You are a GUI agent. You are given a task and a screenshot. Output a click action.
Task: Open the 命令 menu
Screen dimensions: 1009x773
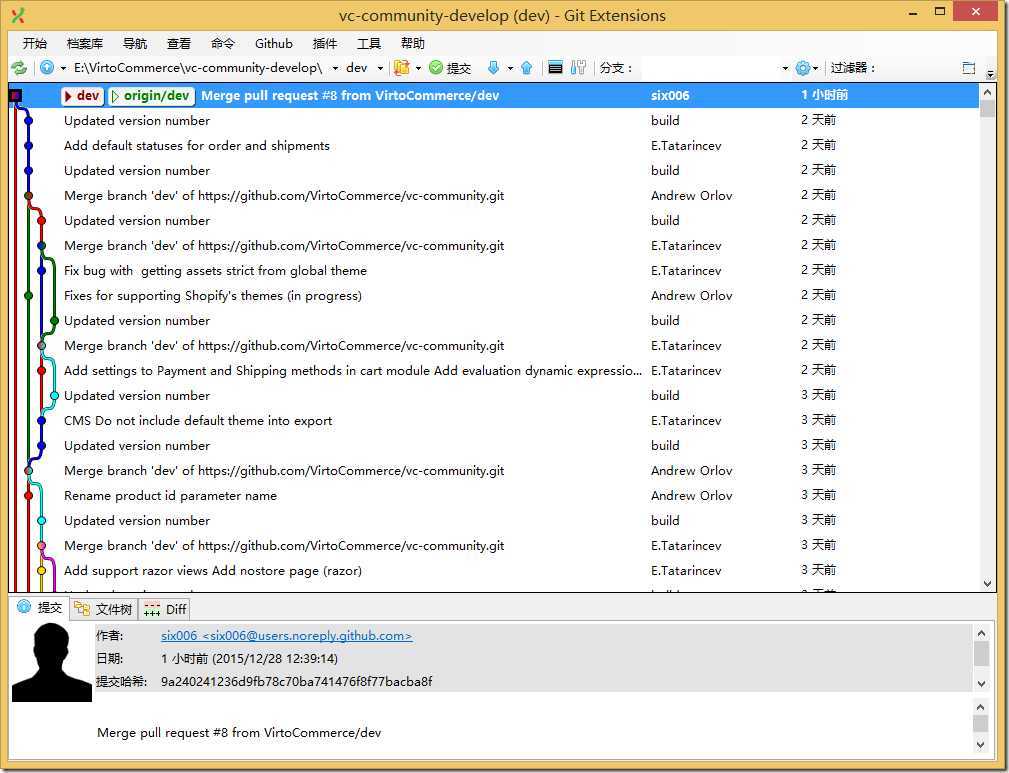(x=223, y=43)
